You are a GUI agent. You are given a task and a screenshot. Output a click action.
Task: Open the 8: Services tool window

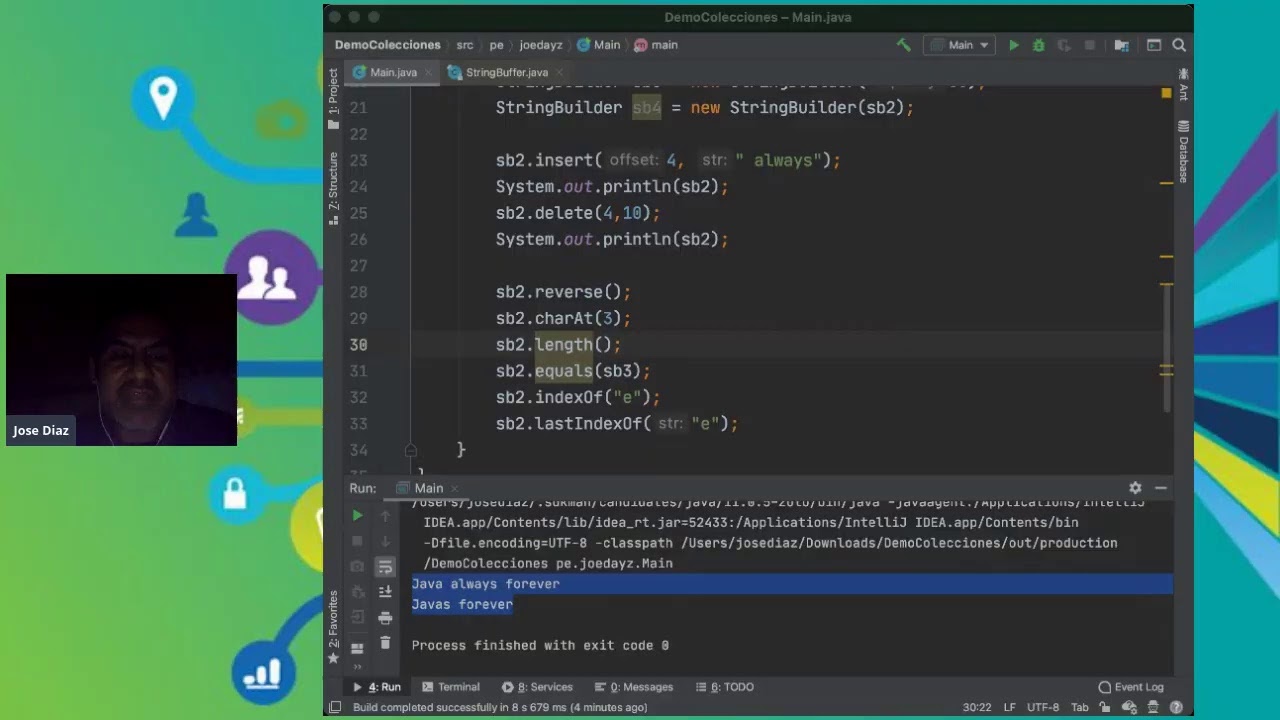(x=537, y=687)
